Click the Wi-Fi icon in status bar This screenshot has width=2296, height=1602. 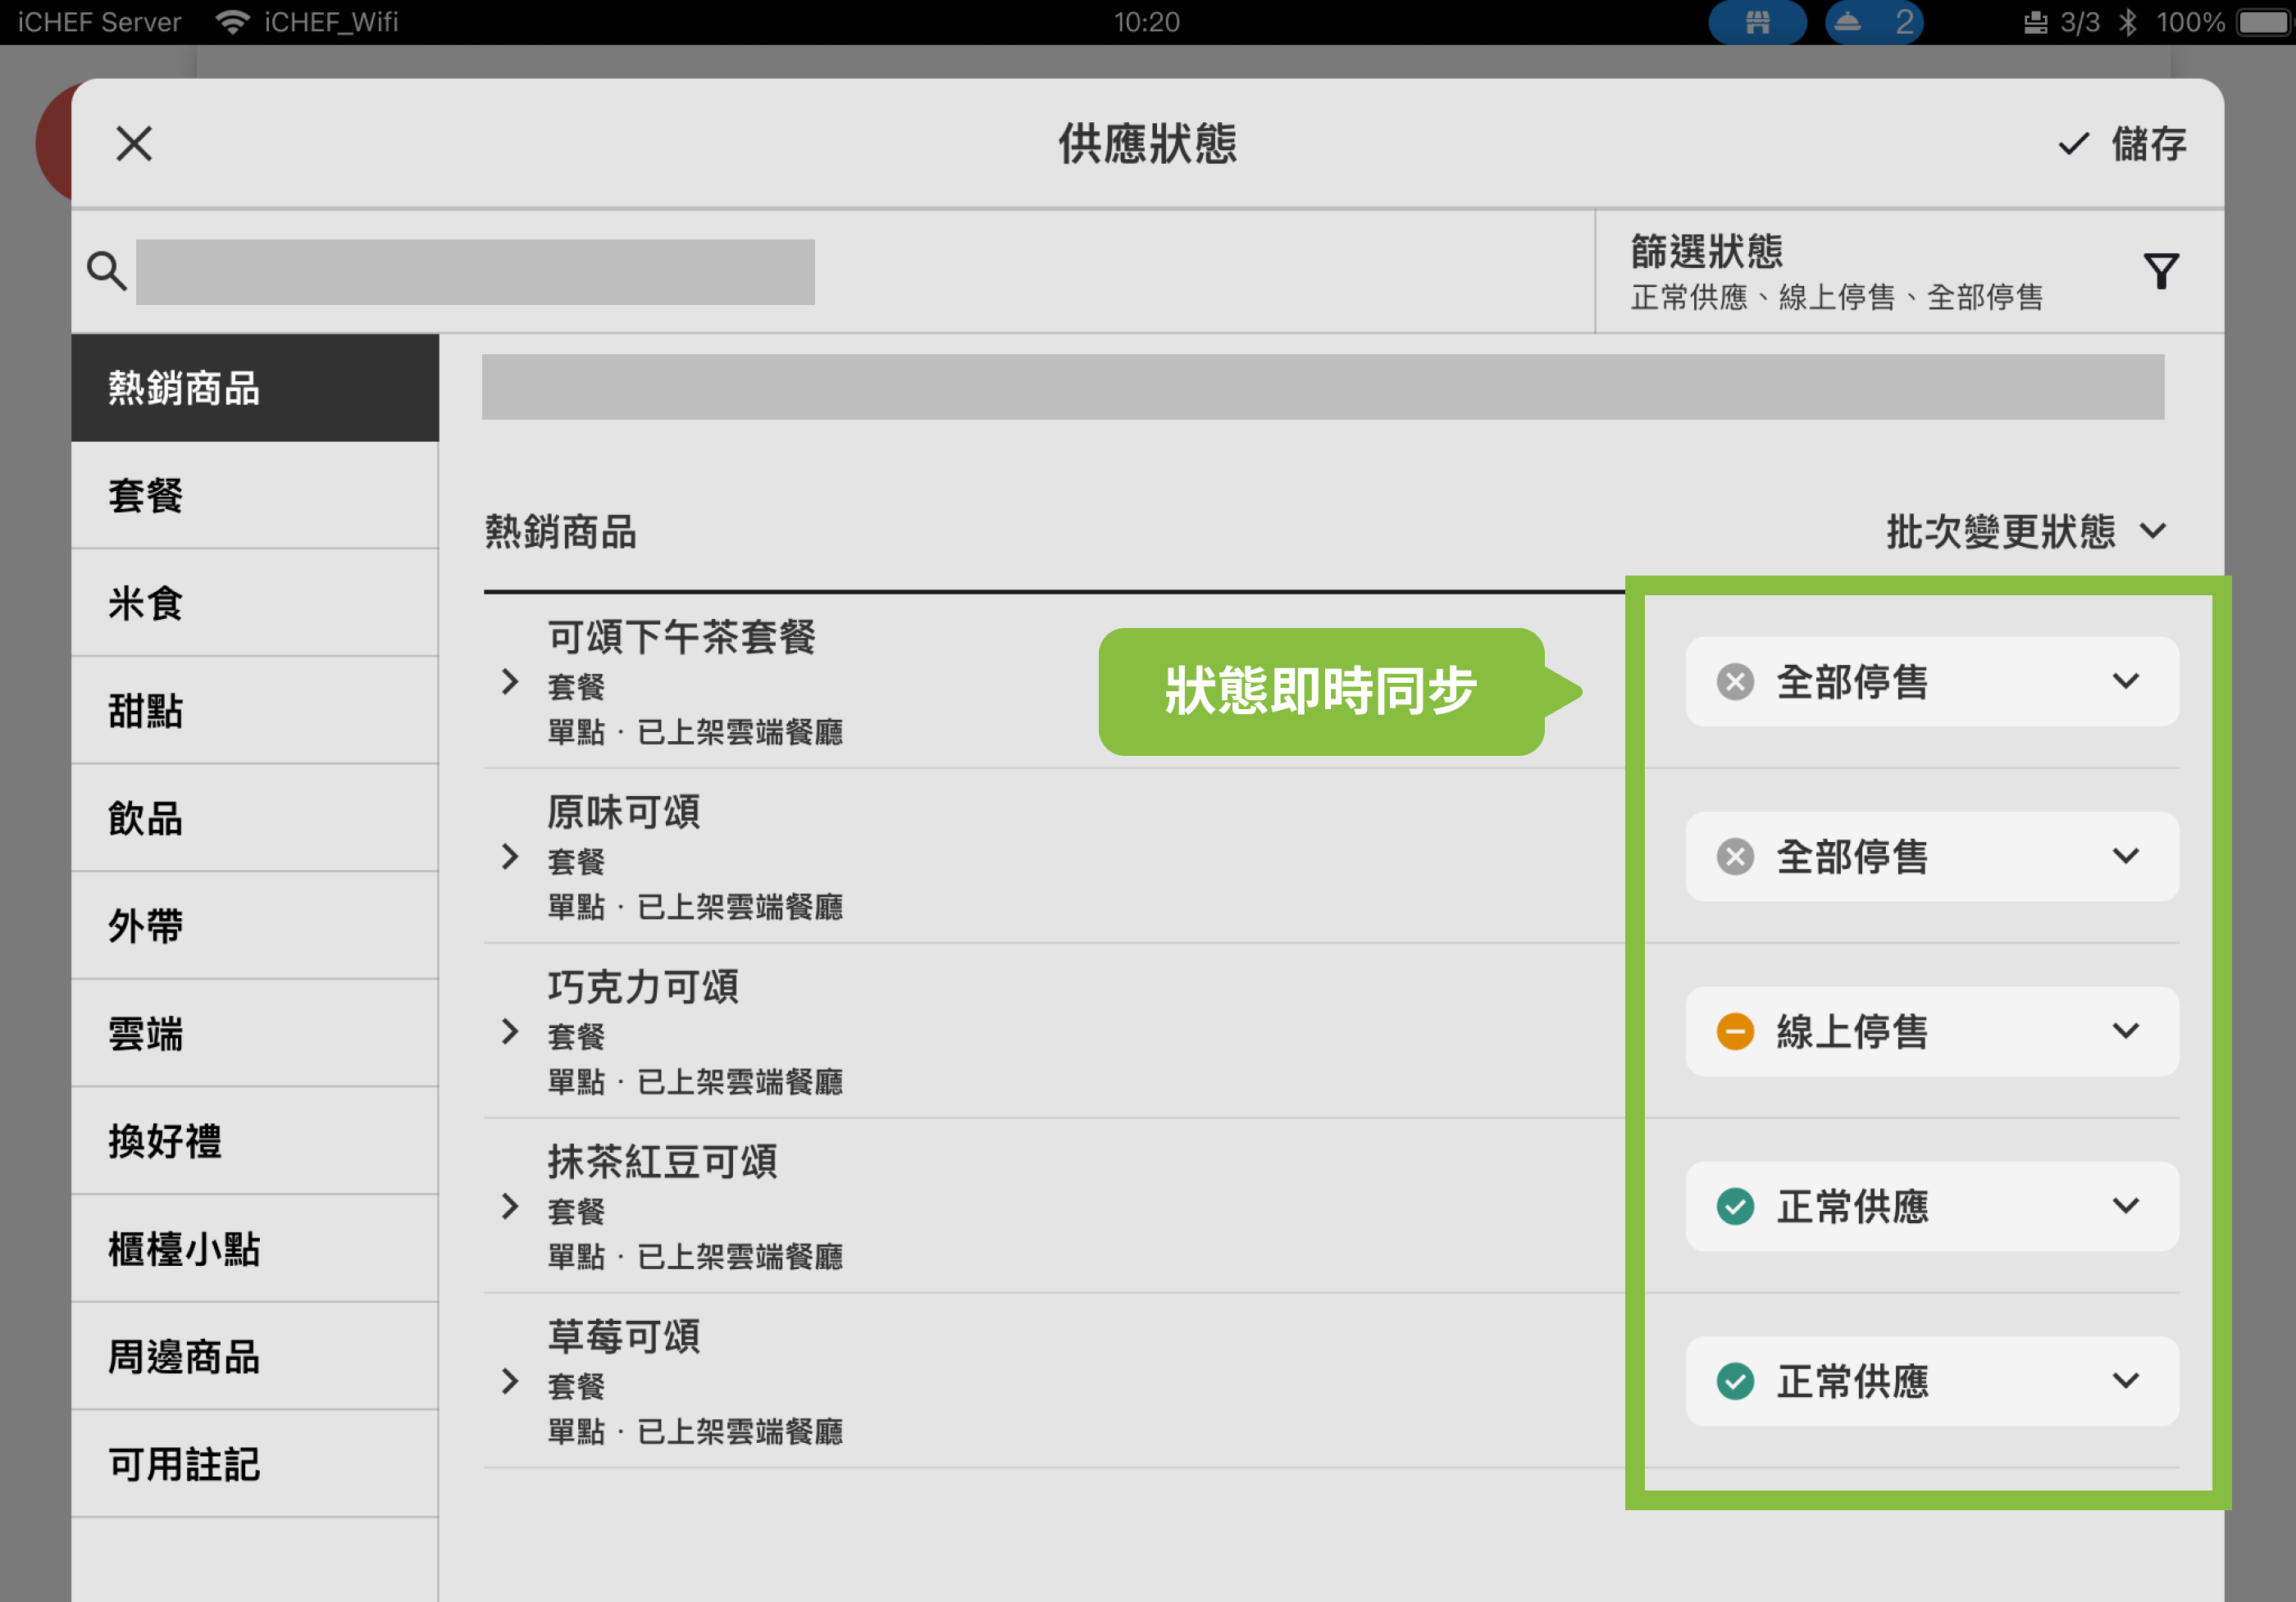[232, 22]
